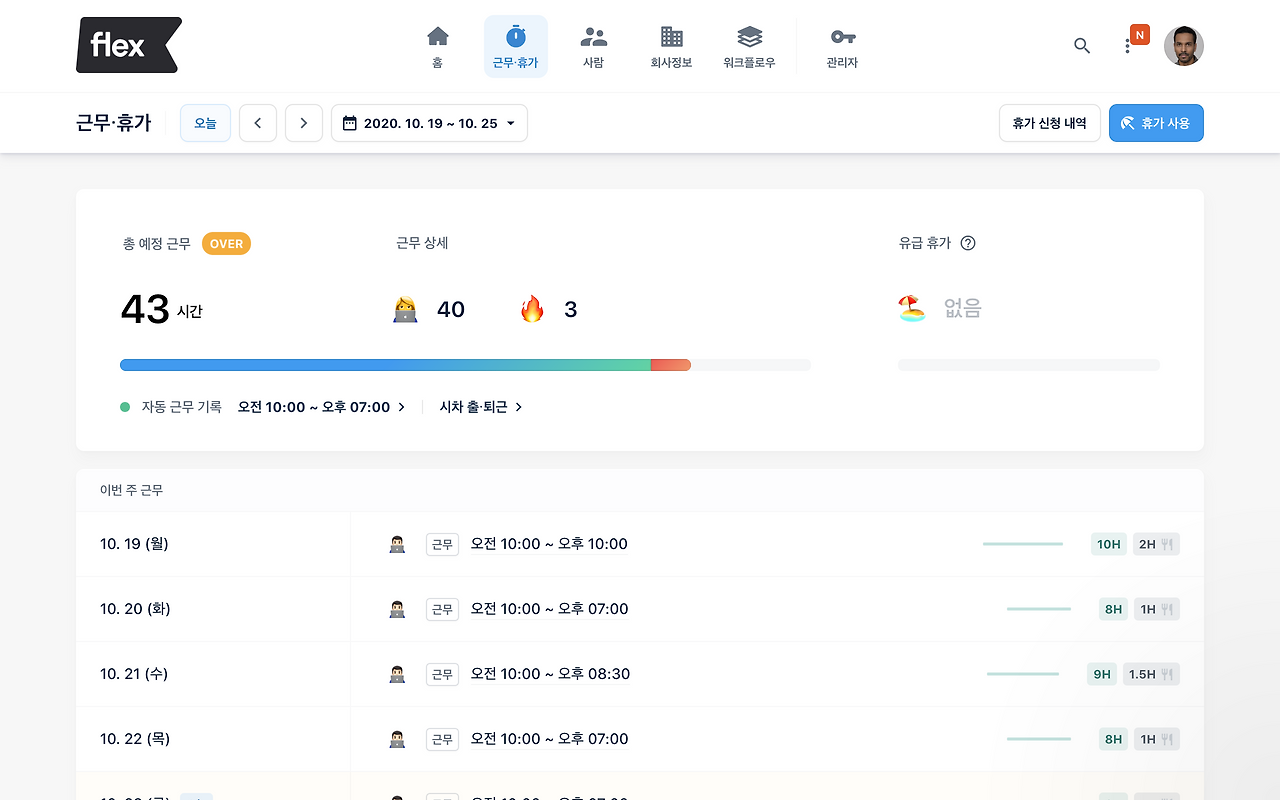The height and width of the screenshot is (800, 1280).
Task: Click the timeline bar on 10. 20 row
Action: [x=1039, y=609]
